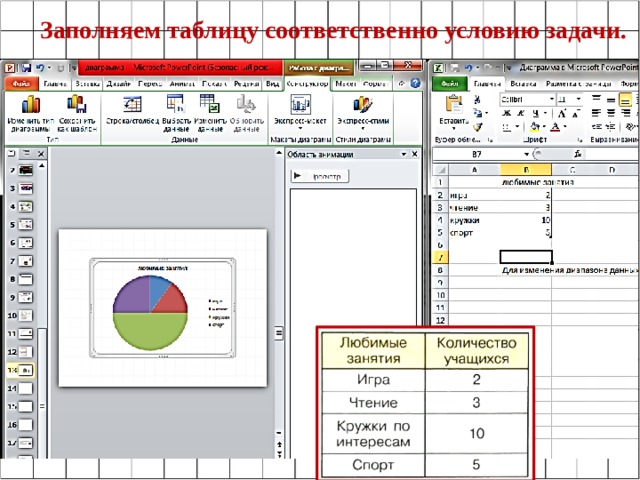
Task: Click the Copy icon in Excel clipboard group
Action: pos(477,113)
